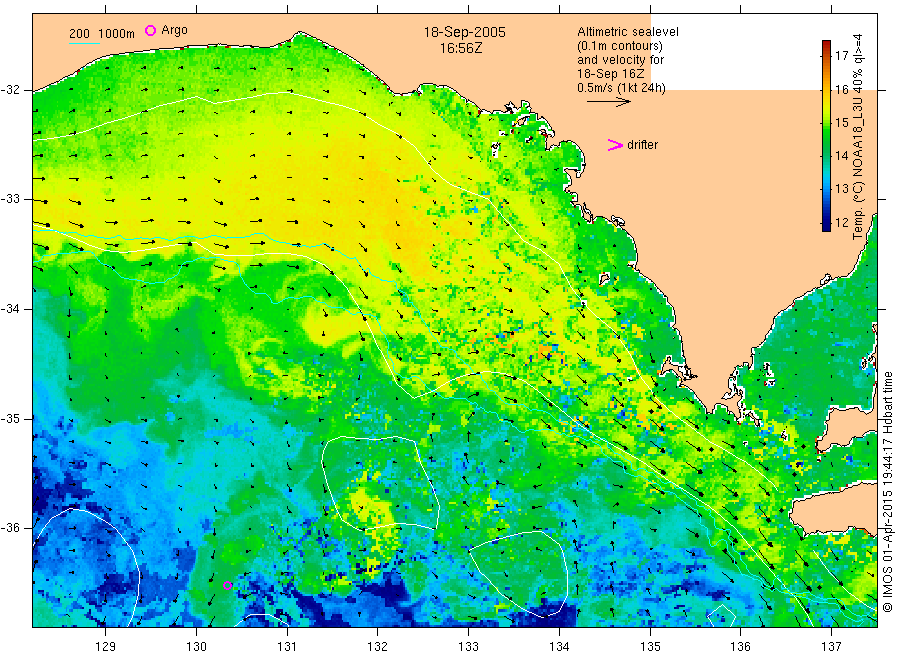Click the longitude label 134
Viewport: 900px width, 660px height.
click(x=559, y=647)
